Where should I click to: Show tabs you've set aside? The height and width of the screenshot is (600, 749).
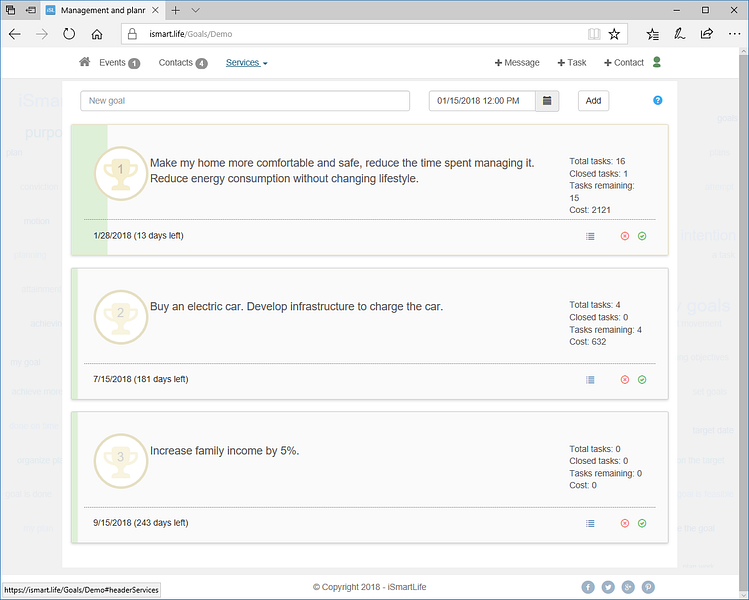point(11,10)
